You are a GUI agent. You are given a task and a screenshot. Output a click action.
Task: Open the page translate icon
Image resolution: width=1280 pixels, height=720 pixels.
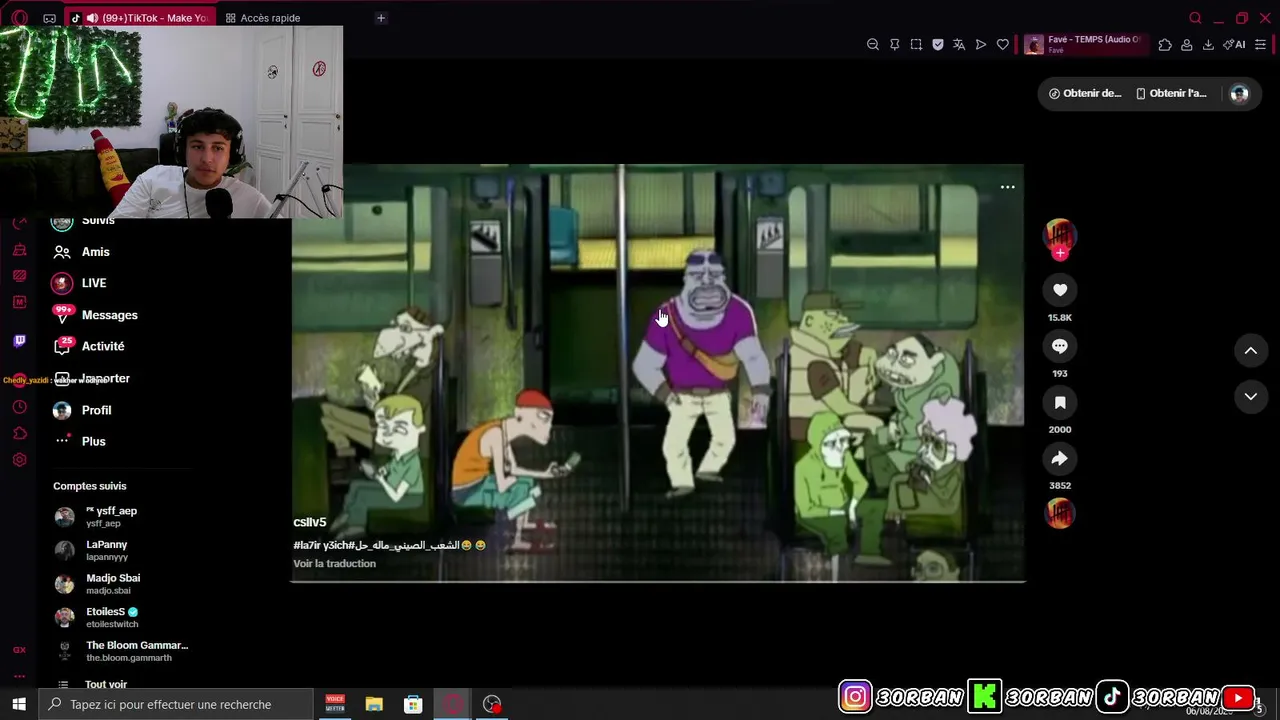[x=959, y=44]
